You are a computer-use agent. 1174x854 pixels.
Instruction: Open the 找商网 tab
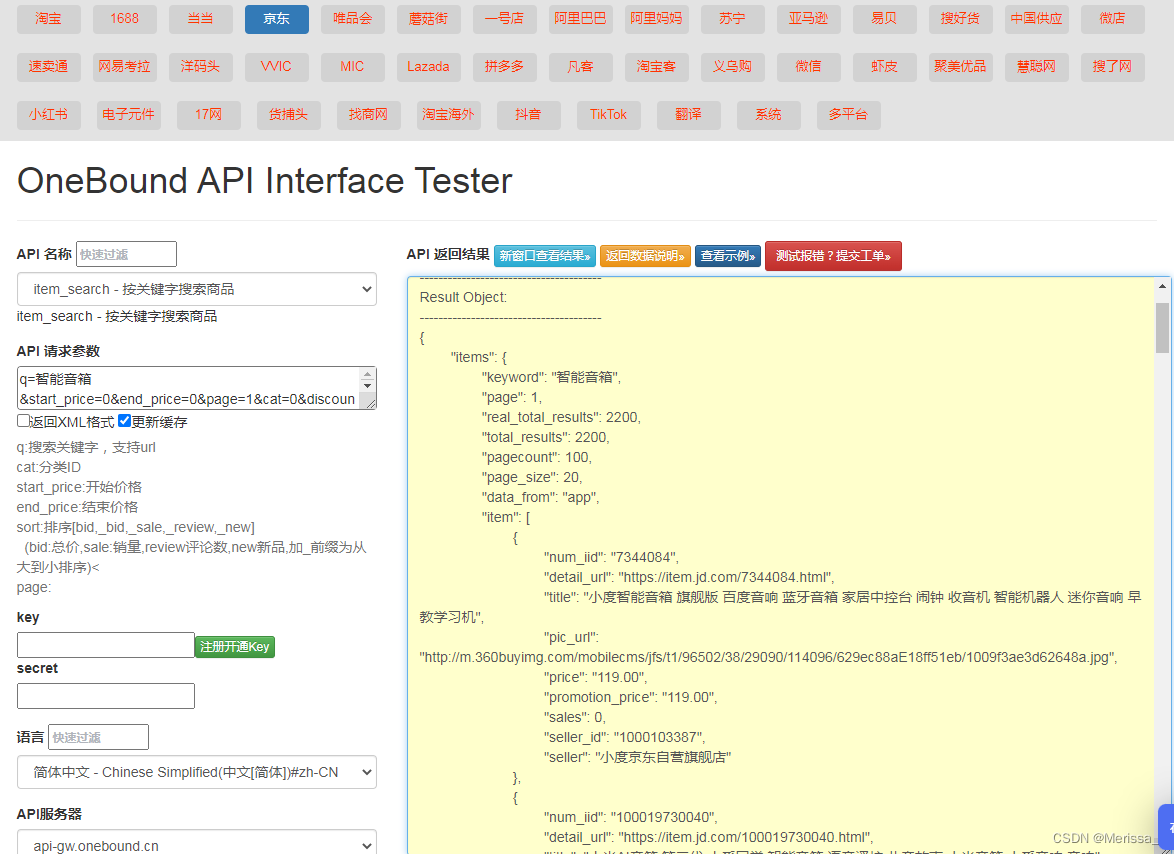click(368, 115)
